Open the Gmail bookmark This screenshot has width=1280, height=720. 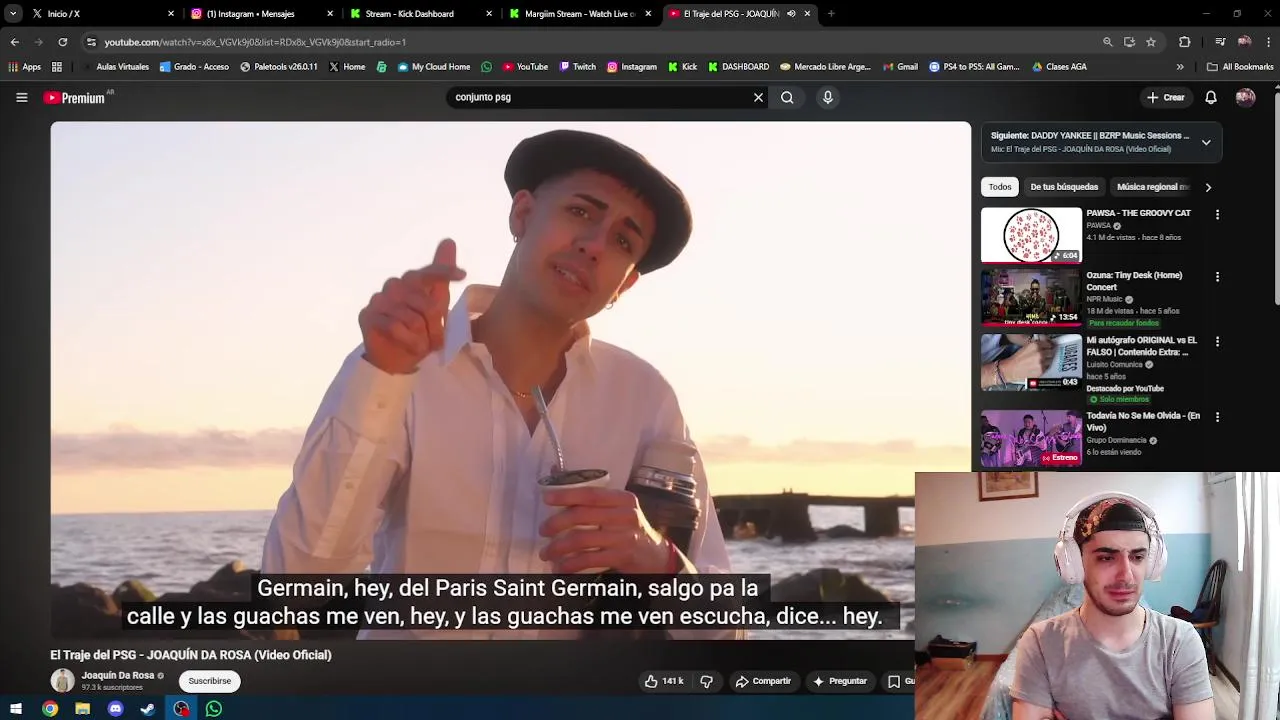point(900,67)
